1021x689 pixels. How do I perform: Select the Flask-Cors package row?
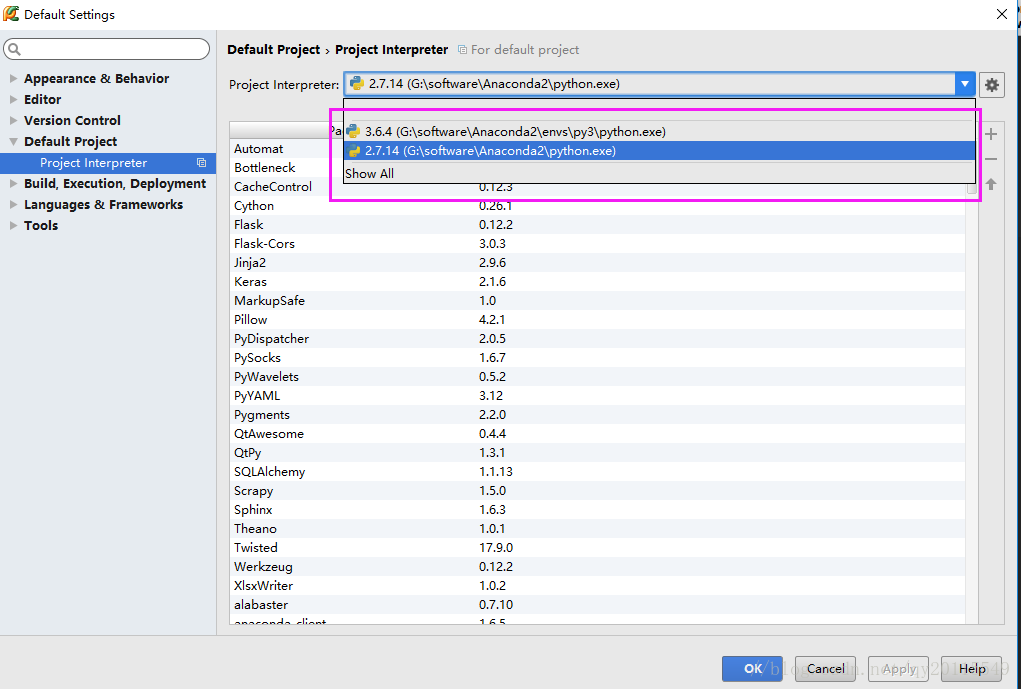pos(597,244)
